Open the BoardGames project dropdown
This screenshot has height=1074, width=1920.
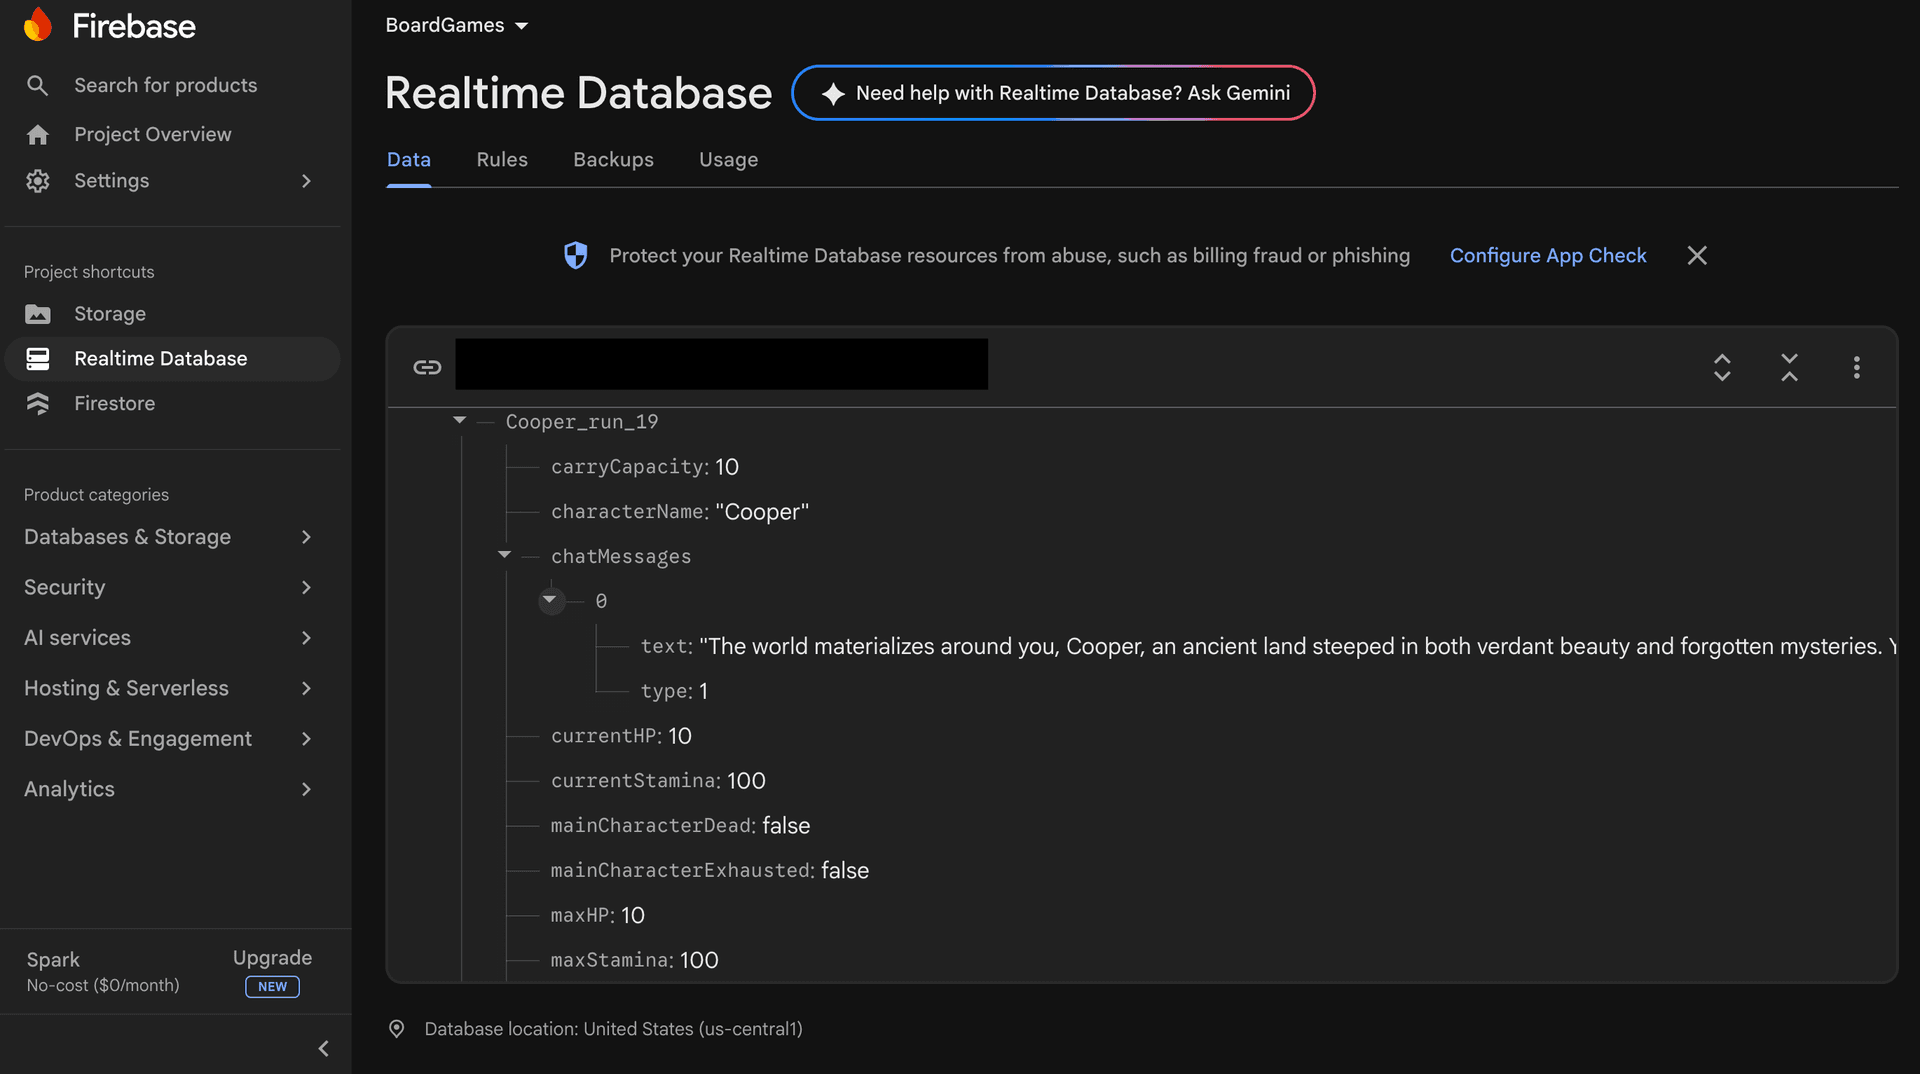(x=457, y=25)
